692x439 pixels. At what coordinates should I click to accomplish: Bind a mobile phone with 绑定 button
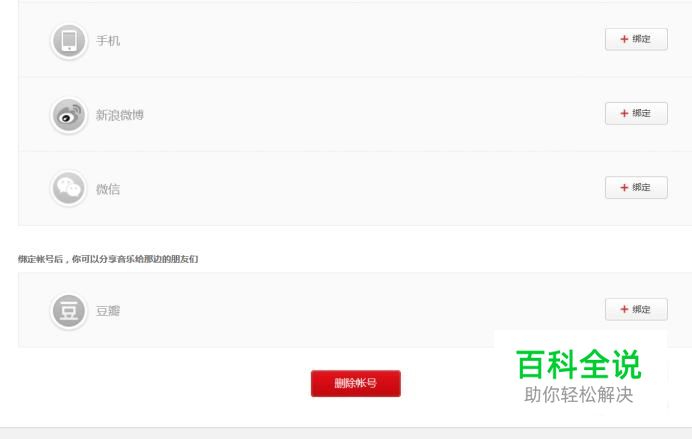point(636,39)
